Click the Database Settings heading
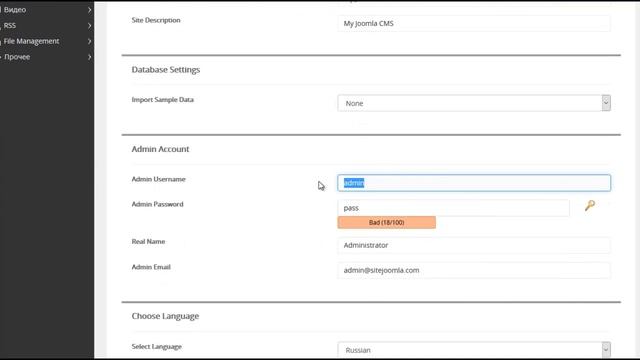 [x=166, y=70]
